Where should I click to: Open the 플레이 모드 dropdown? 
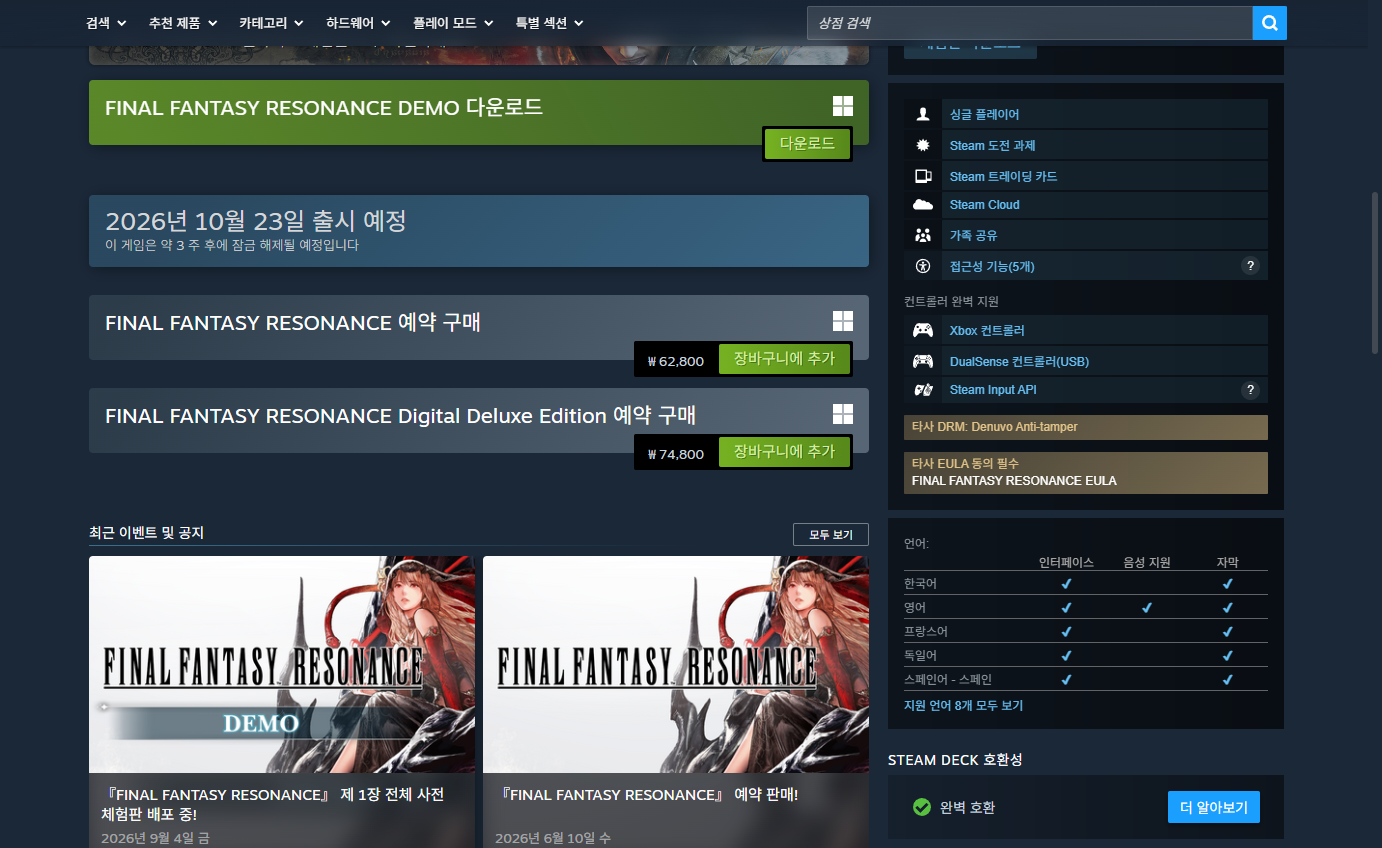(x=453, y=23)
